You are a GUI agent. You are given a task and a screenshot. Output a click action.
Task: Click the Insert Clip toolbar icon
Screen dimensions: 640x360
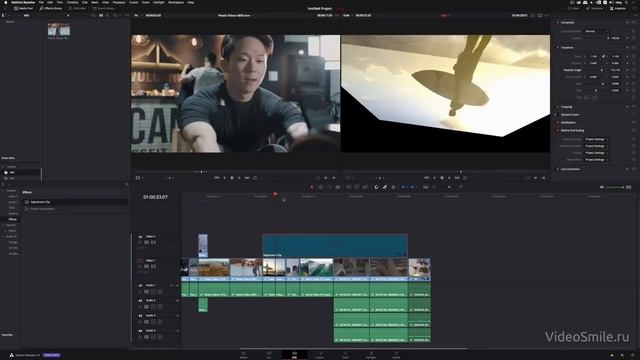348,187
